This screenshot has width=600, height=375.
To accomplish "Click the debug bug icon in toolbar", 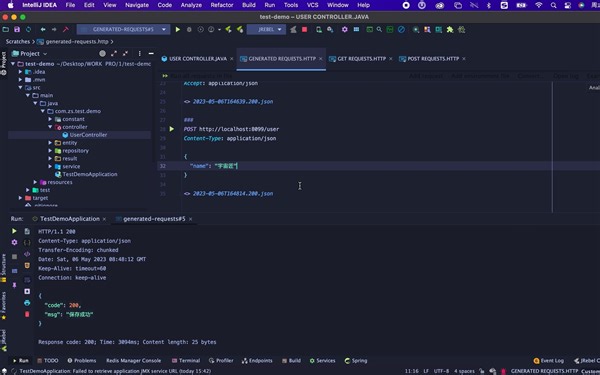I will pyautogui.click(x=189, y=29).
